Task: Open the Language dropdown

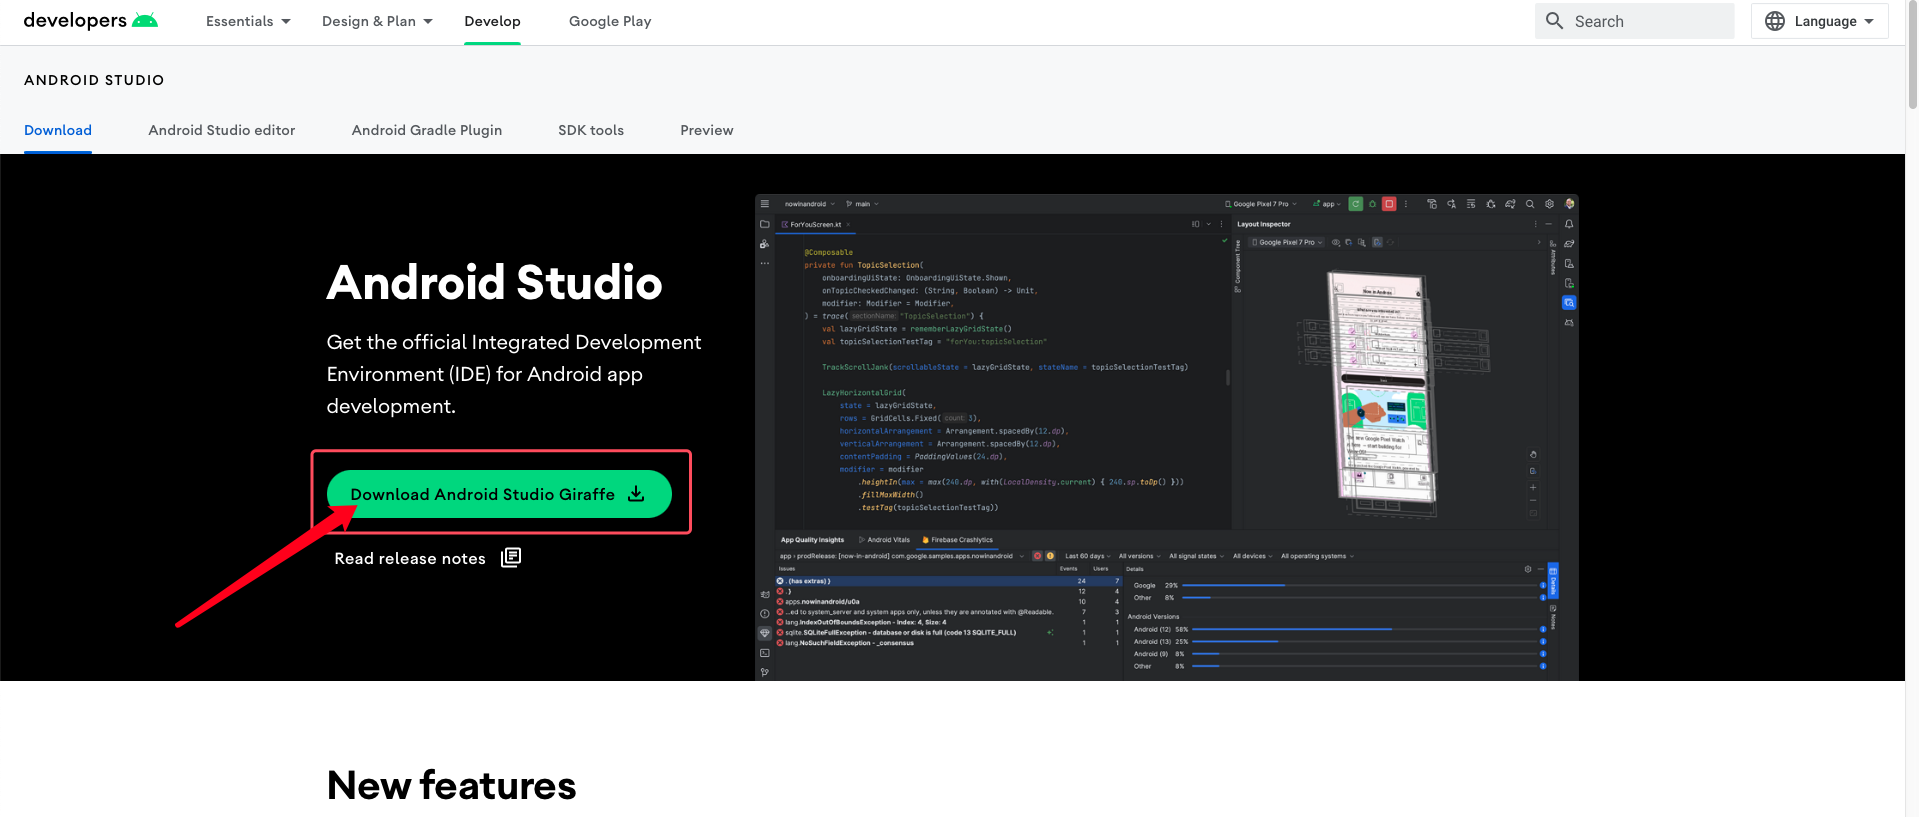Action: (x=1819, y=21)
